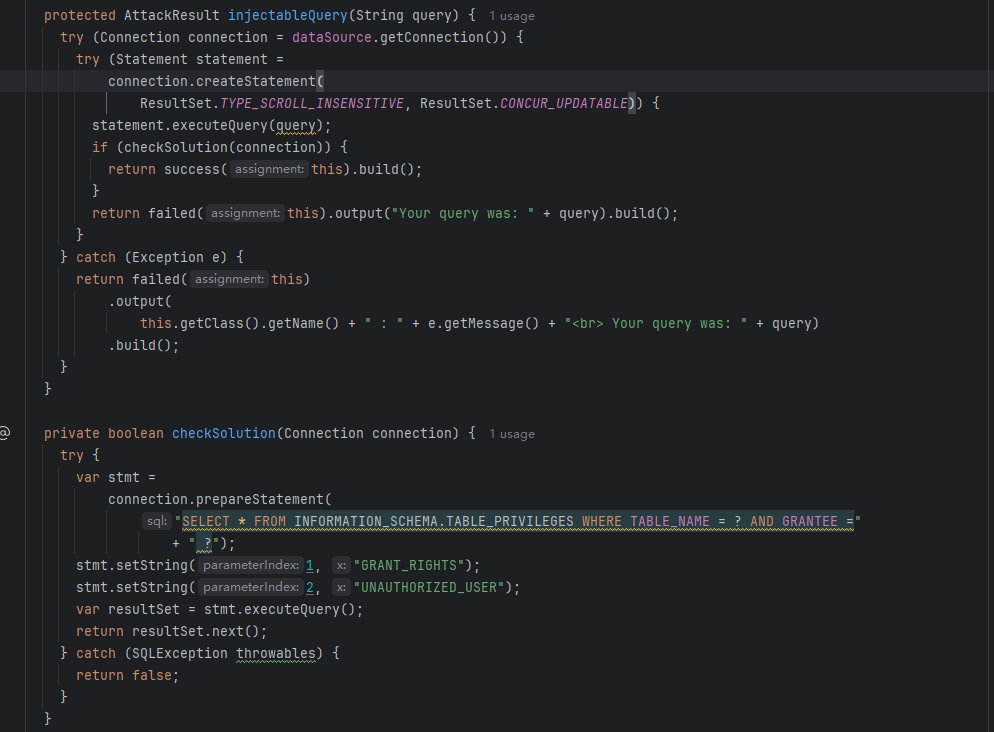
Task: Click the 'x:' hint before "UNAUTHORIZED_USER"
Action: coord(341,588)
